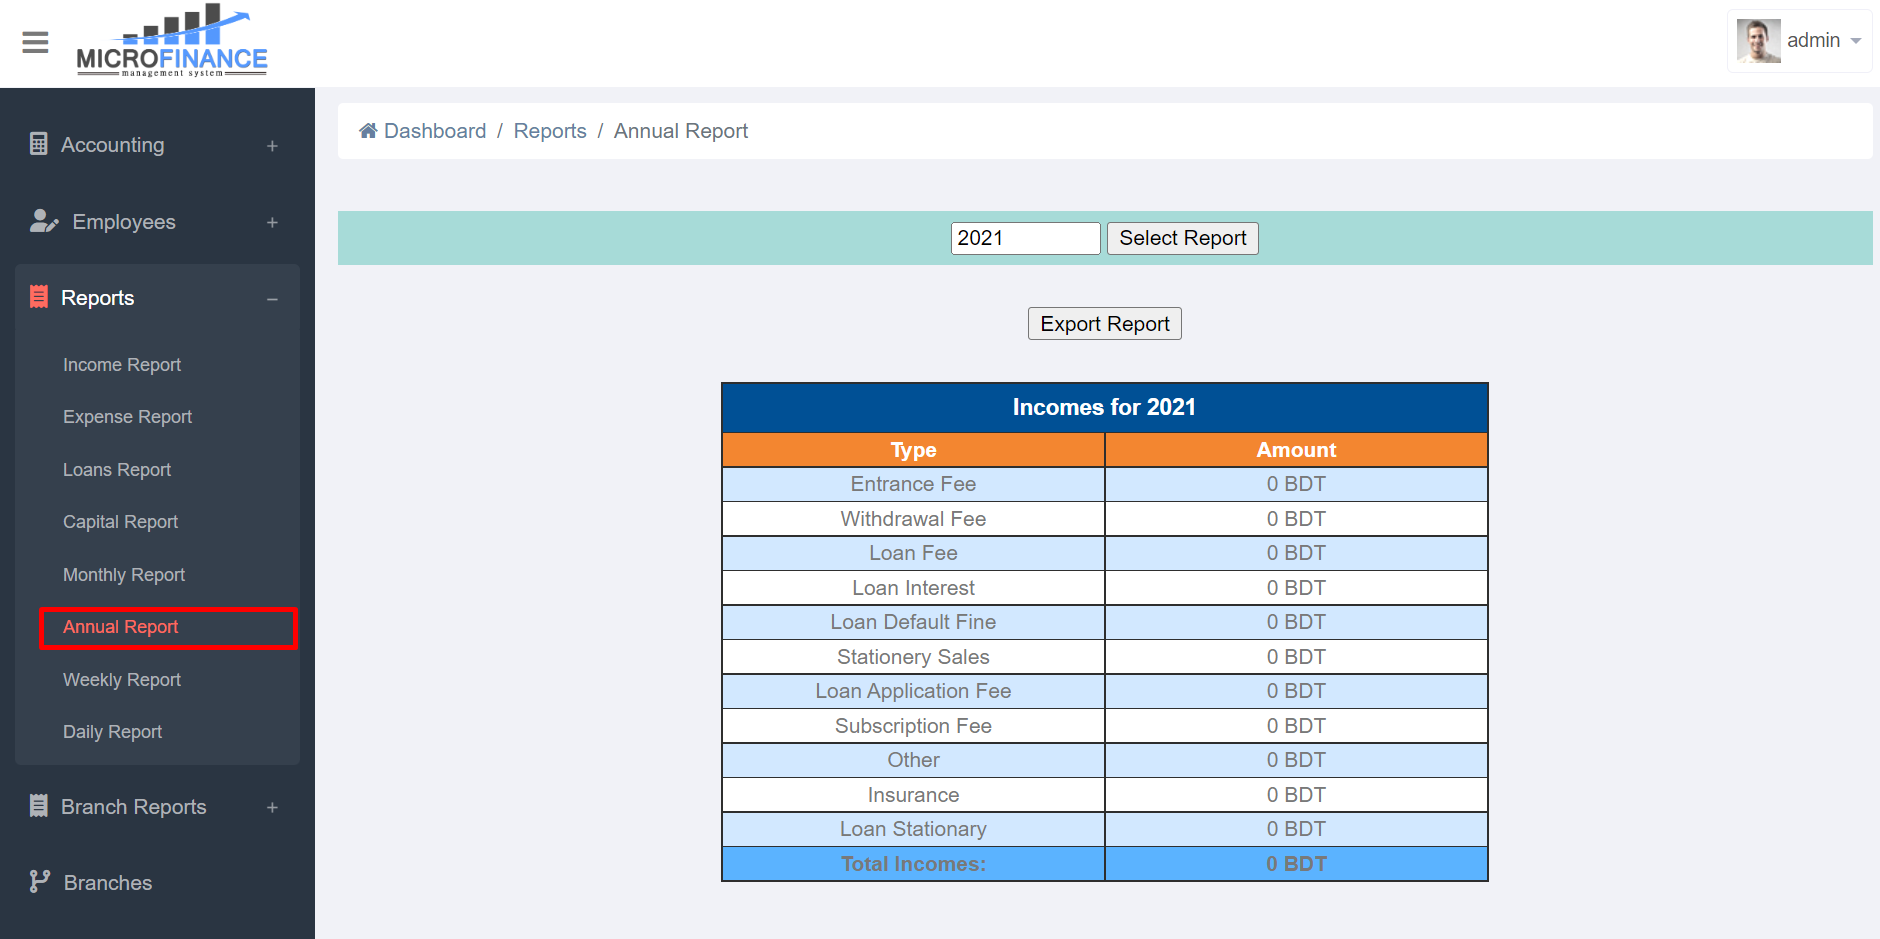This screenshot has height=939, width=1880.
Task: Open Daily Report
Action: click(x=112, y=732)
